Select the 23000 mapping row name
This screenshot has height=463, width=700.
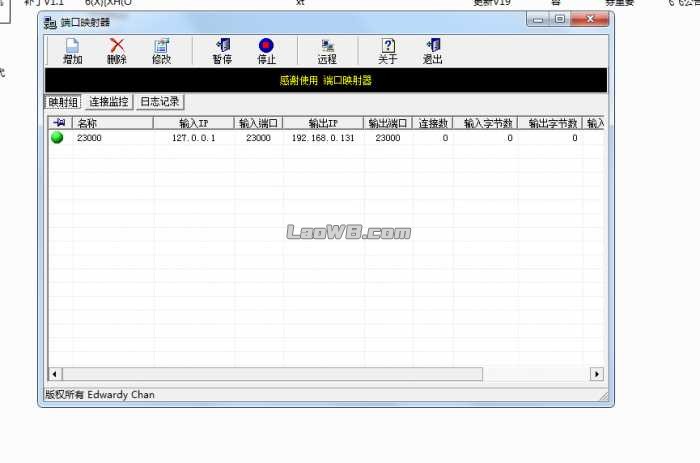tap(89, 138)
